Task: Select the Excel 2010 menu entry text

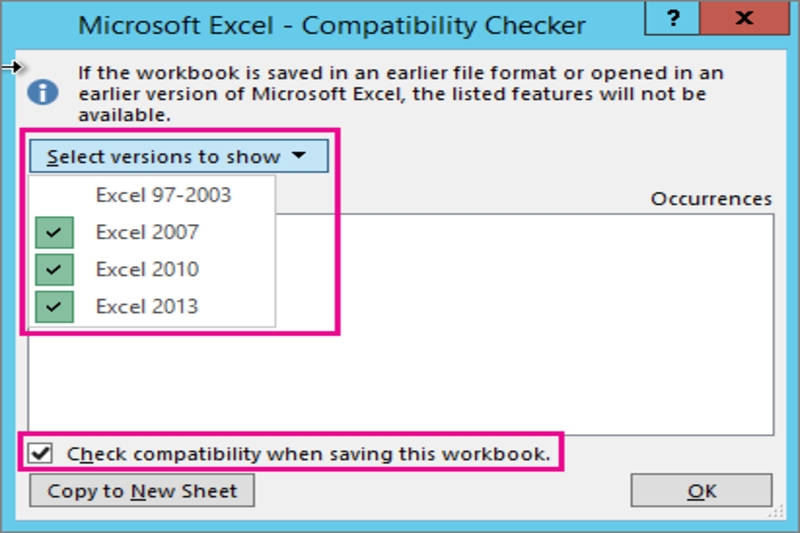Action: pyautogui.click(x=147, y=270)
